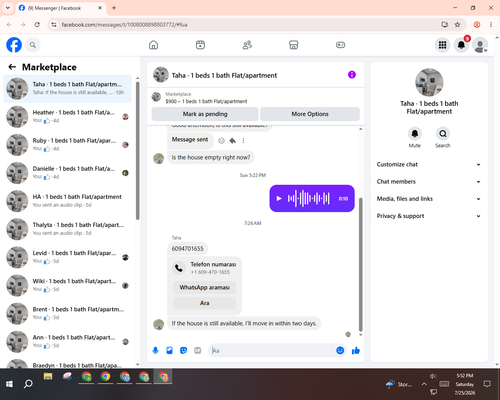The height and width of the screenshot is (400, 500).
Task: Click the listing thumbnail in right panel
Action: [429, 82]
